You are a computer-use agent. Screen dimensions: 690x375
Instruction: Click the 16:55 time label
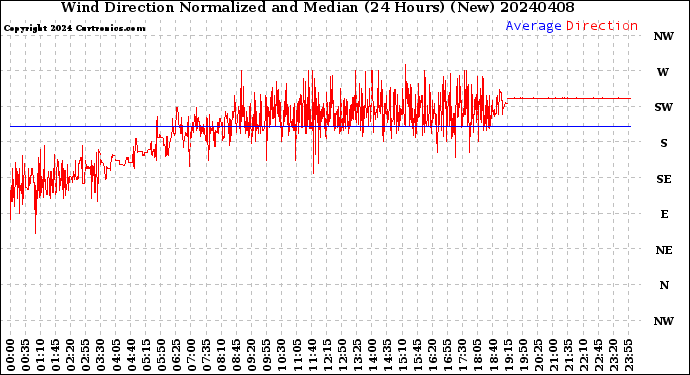(x=448, y=355)
